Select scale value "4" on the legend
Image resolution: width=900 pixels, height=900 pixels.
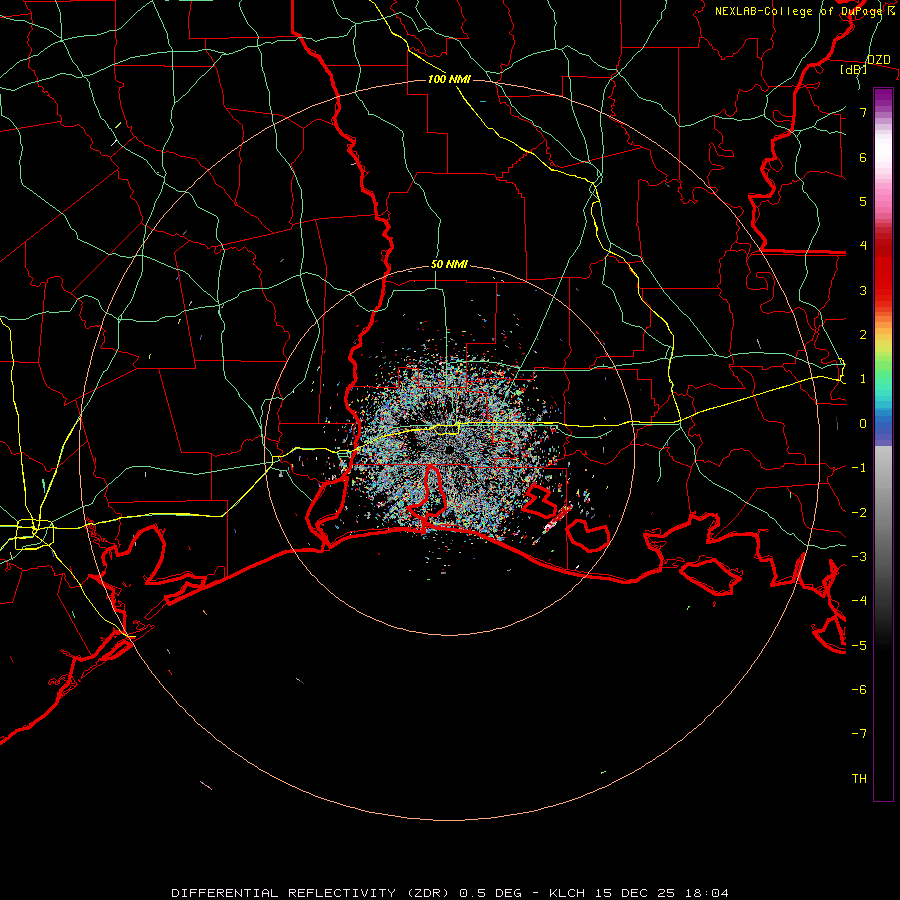[863, 246]
